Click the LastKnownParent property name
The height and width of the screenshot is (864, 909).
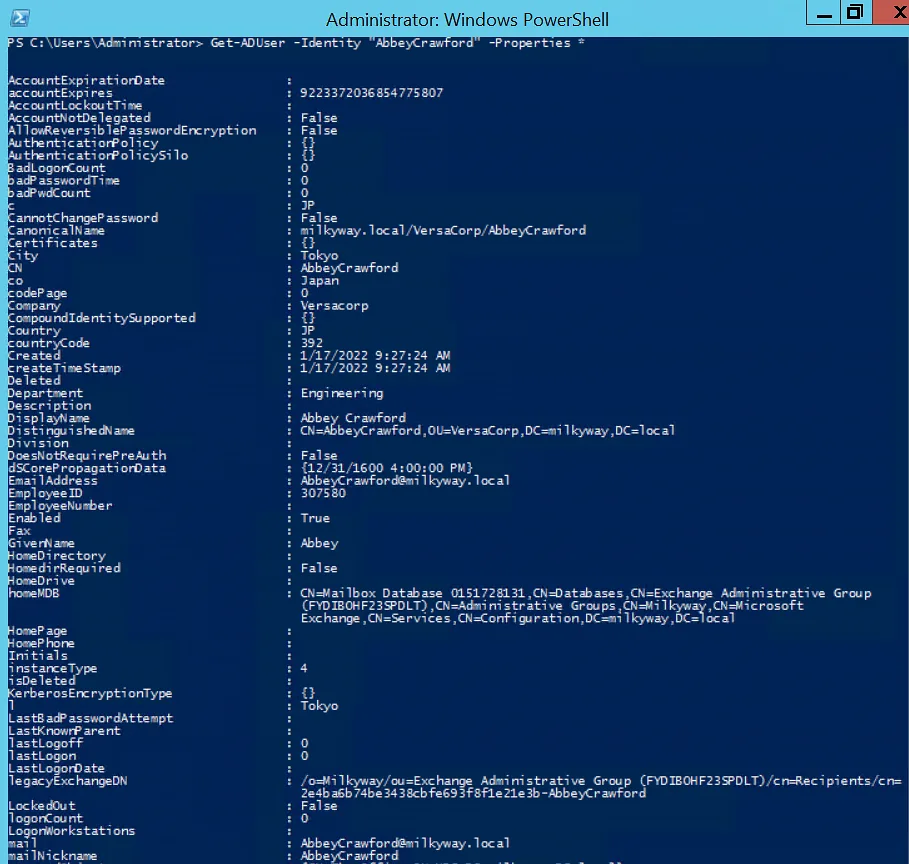point(64,731)
